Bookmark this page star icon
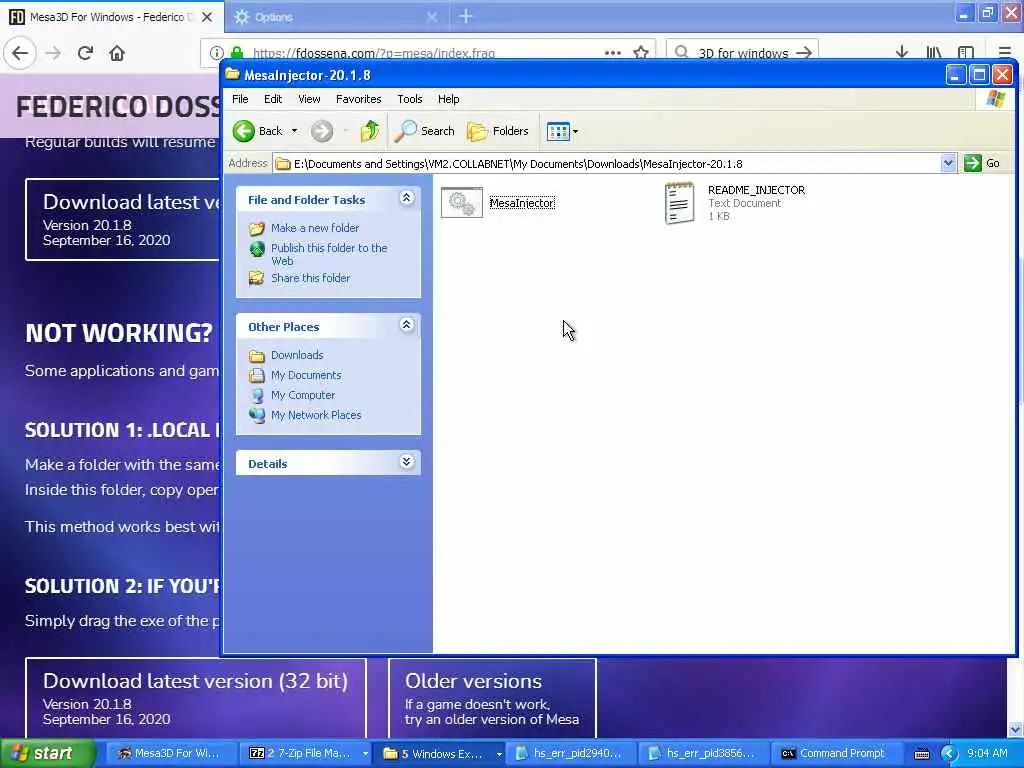Image resolution: width=1024 pixels, height=768 pixels. tap(641, 52)
